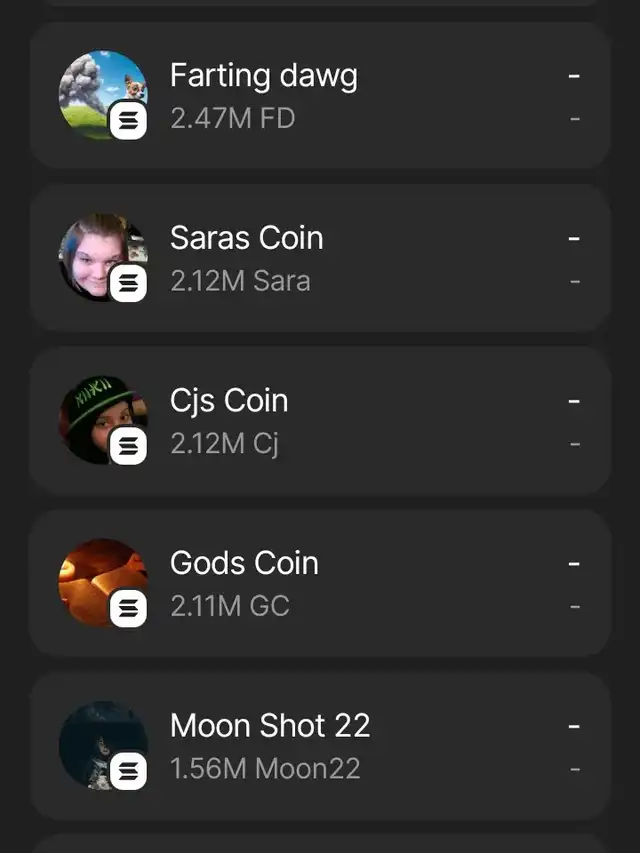Image resolution: width=640 pixels, height=853 pixels.
Task: Click Solana badge on Cjs Coin
Action: coord(128,446)
